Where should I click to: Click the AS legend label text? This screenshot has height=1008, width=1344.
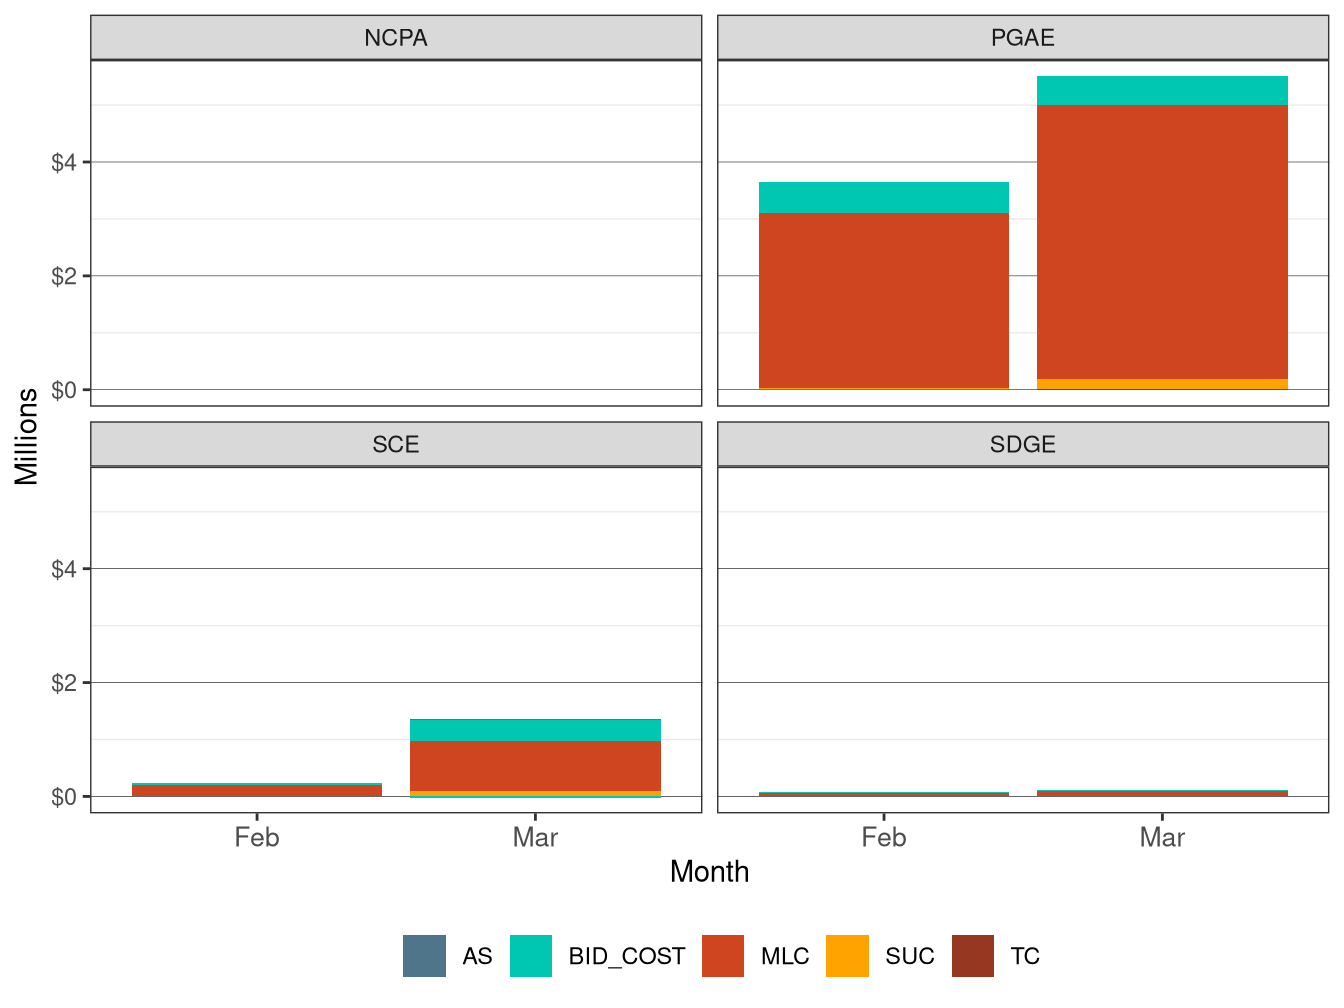coord(477,956)
